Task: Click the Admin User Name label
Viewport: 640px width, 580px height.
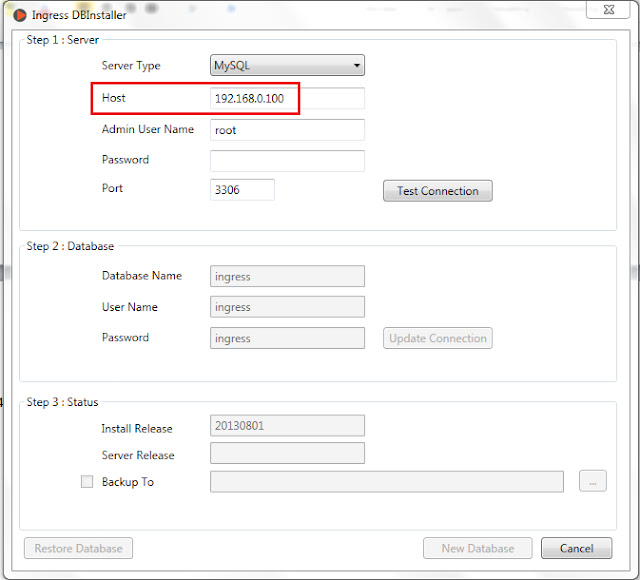Action: click(148, 129)
